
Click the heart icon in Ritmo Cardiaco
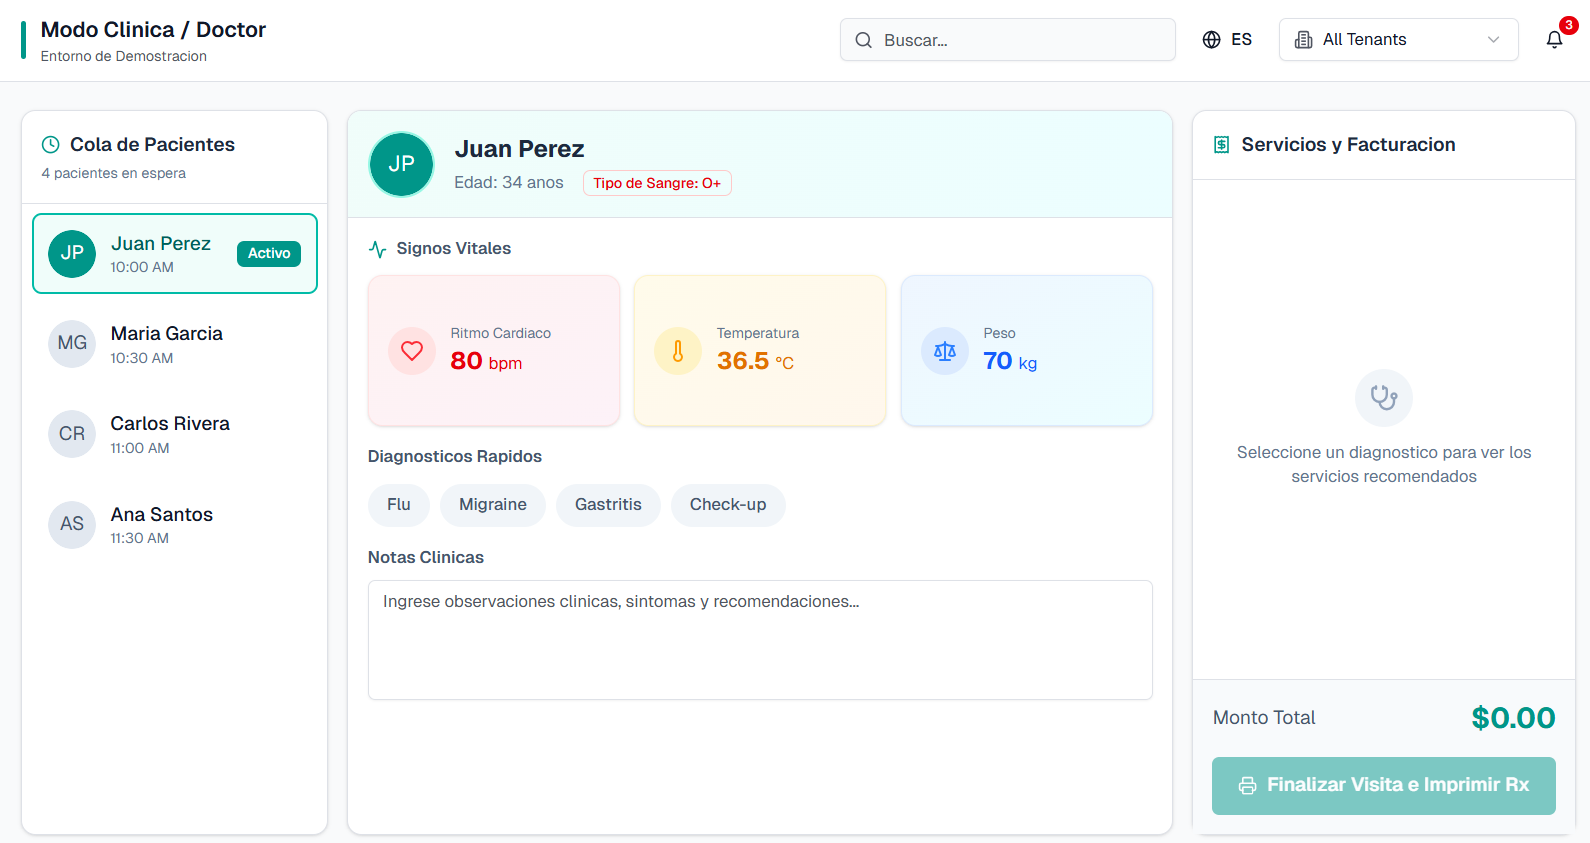[412, 351]
